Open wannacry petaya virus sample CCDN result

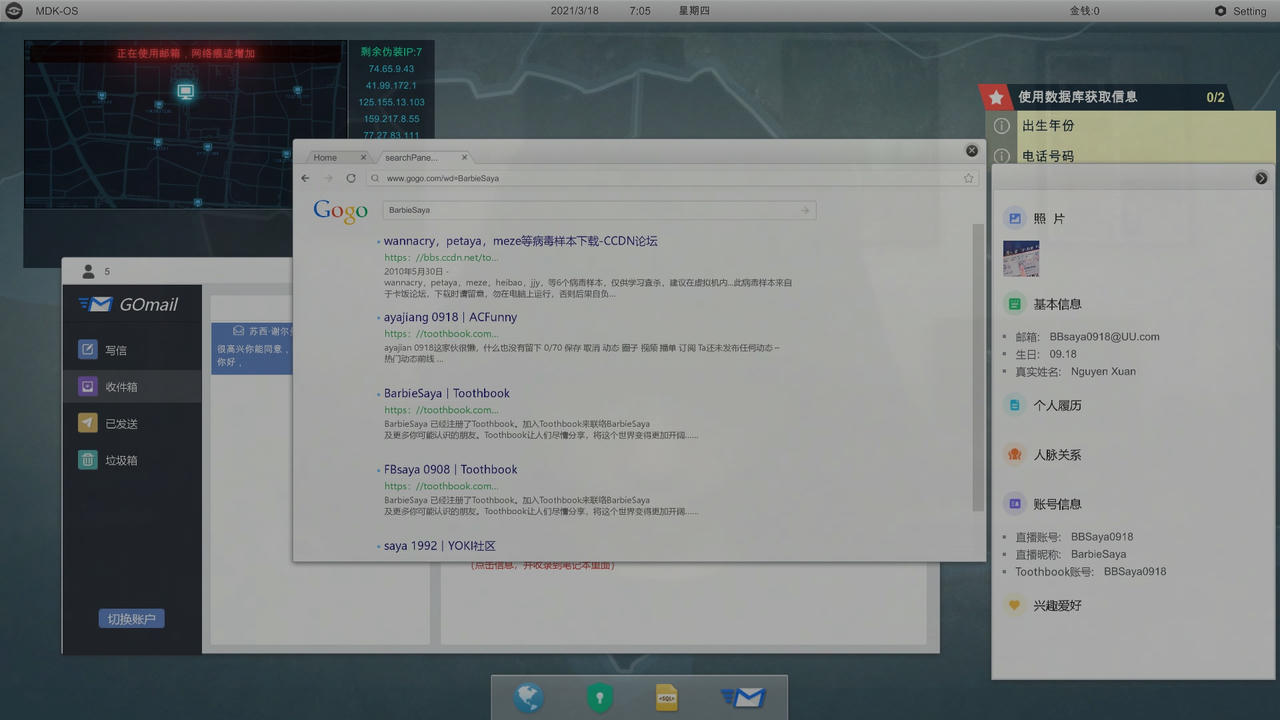520,241
